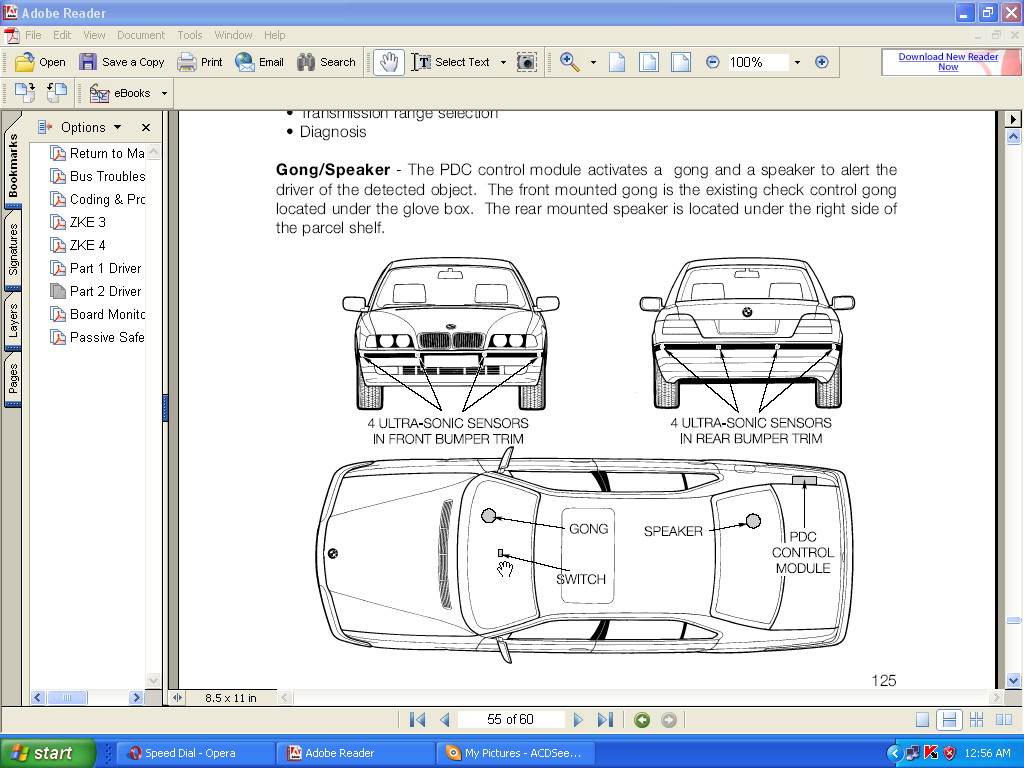Image resolution: width=1024 pixels, height=768 pixels.
Task: Choose the Snapshot camera tool
Action: point(526,62)
